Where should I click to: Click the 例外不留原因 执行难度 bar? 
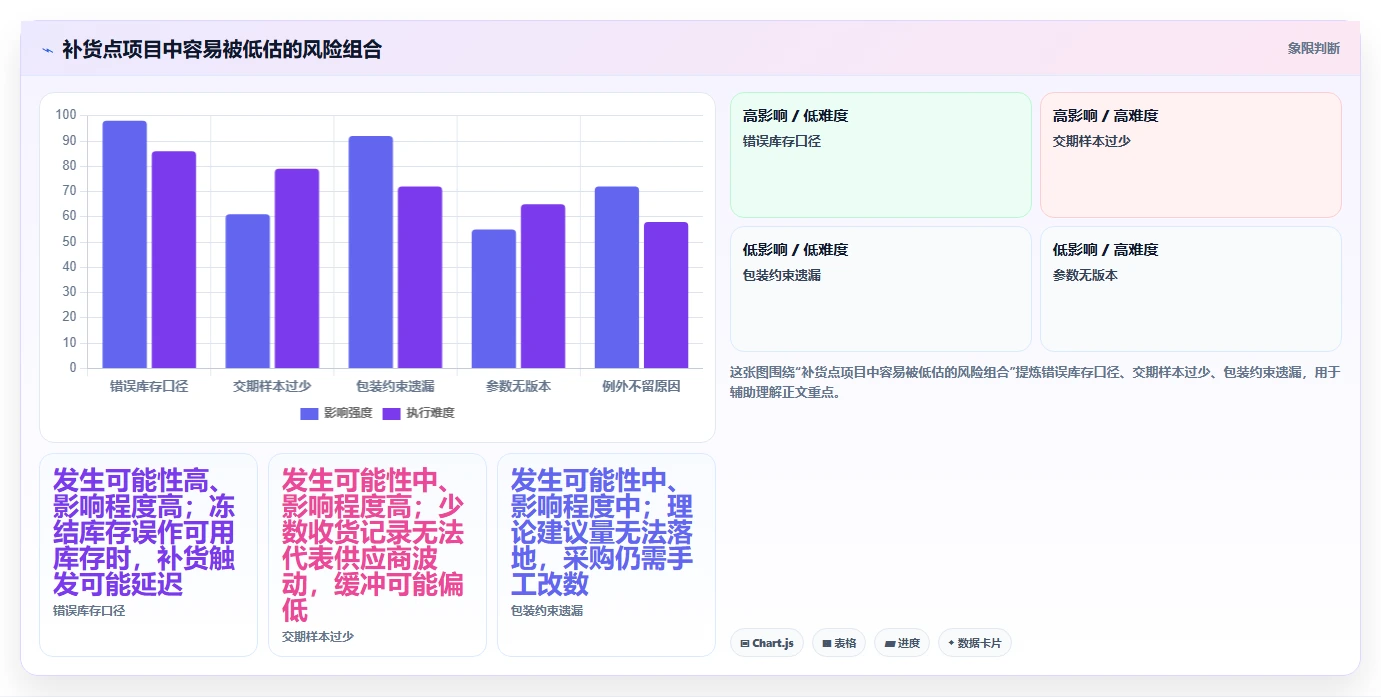click(x=666, y=295)
